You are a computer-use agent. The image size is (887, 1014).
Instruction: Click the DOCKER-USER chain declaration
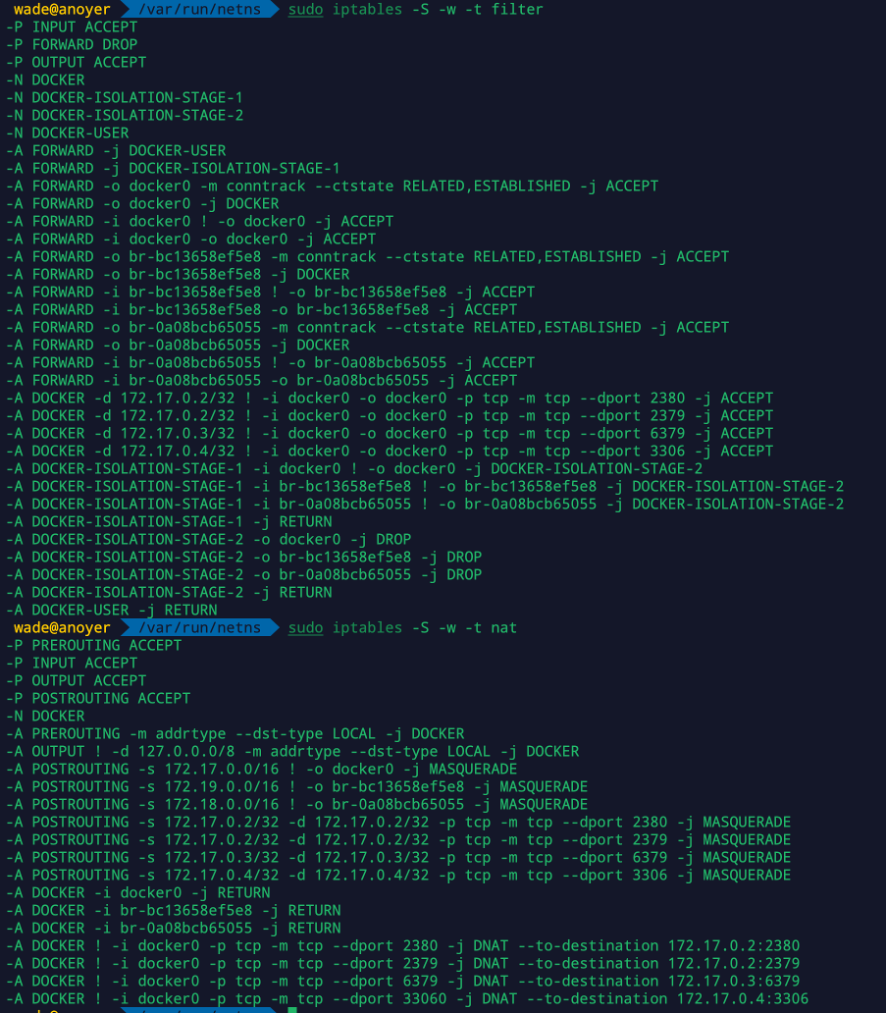68,132
